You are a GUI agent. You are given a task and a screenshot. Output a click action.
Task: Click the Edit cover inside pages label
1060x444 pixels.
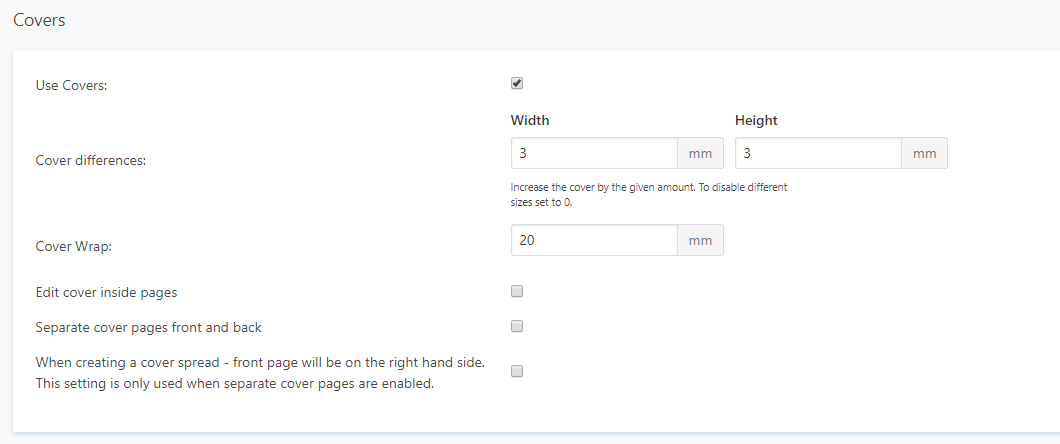click(x=106, y=292)
